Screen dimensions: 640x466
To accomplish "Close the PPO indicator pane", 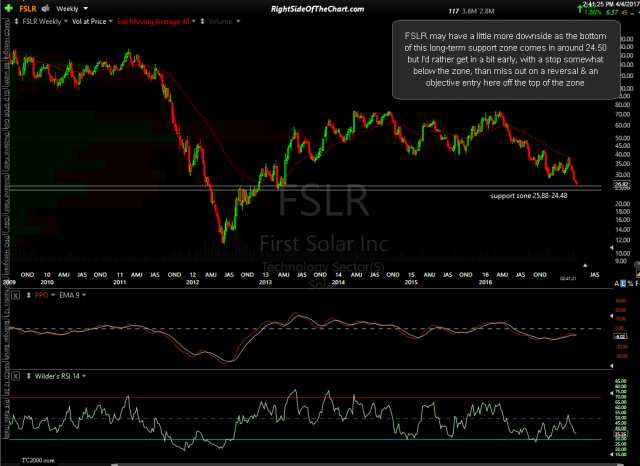I will click(x=15, y=295).
